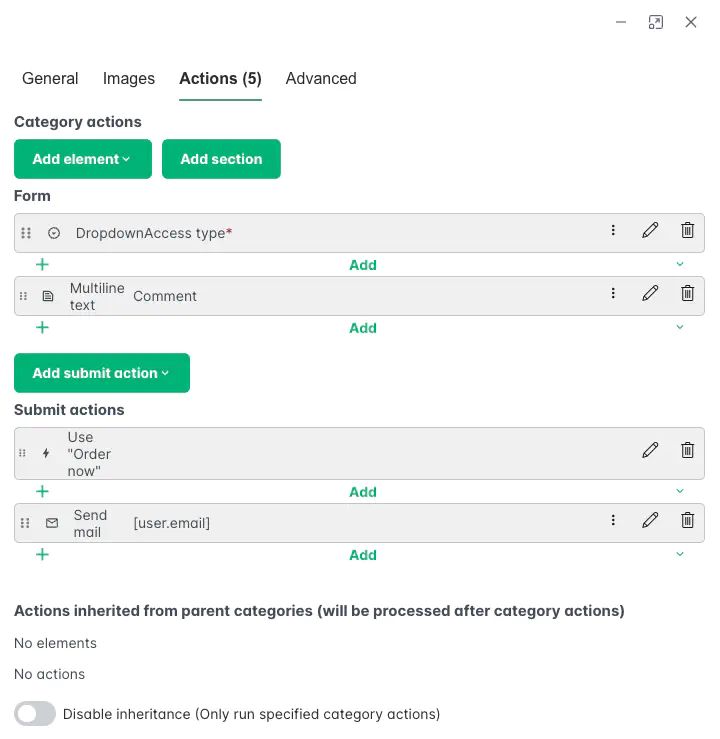This screenshot has height=739, width=720.
Task: Delete the Dropdown Access type element
Action: 687,230
